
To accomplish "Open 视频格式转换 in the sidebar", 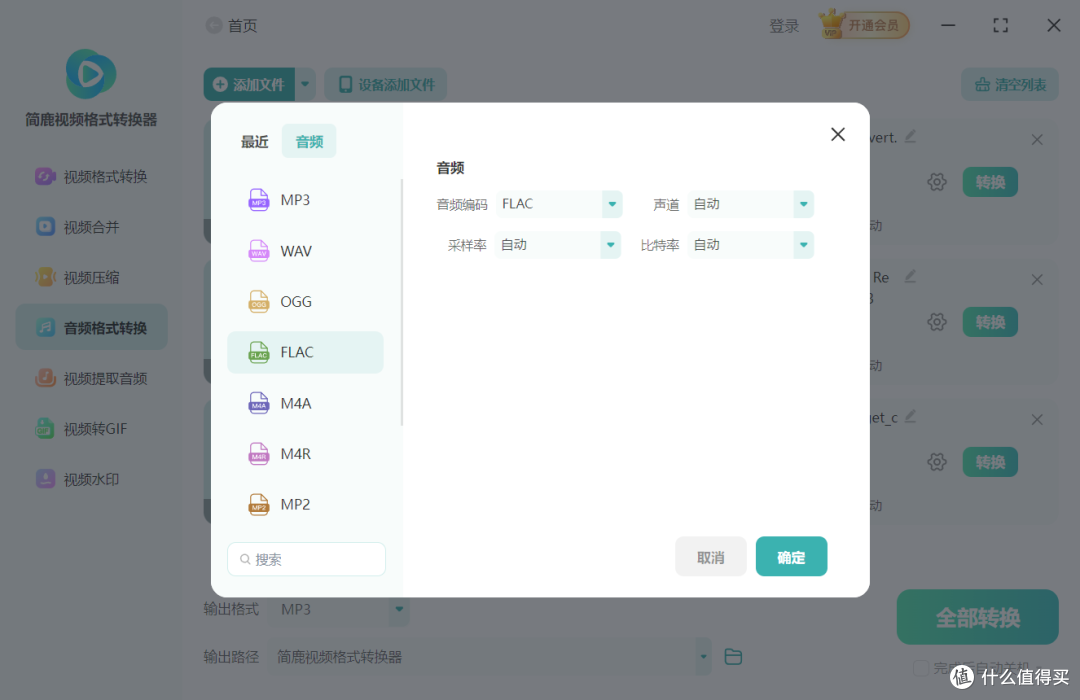I will pos(92,176).
